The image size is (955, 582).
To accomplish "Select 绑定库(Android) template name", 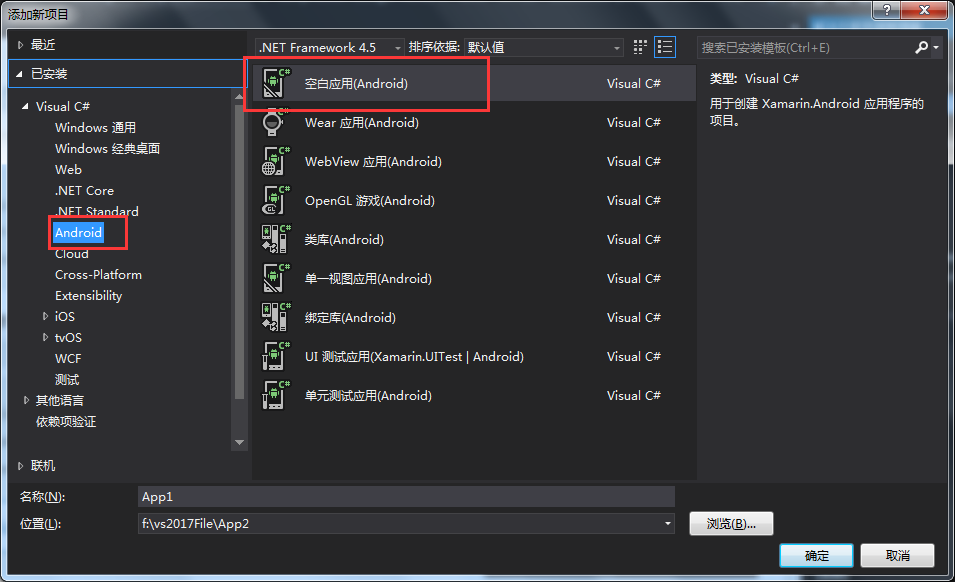I will pyautogui.click(x=350, y=317).
